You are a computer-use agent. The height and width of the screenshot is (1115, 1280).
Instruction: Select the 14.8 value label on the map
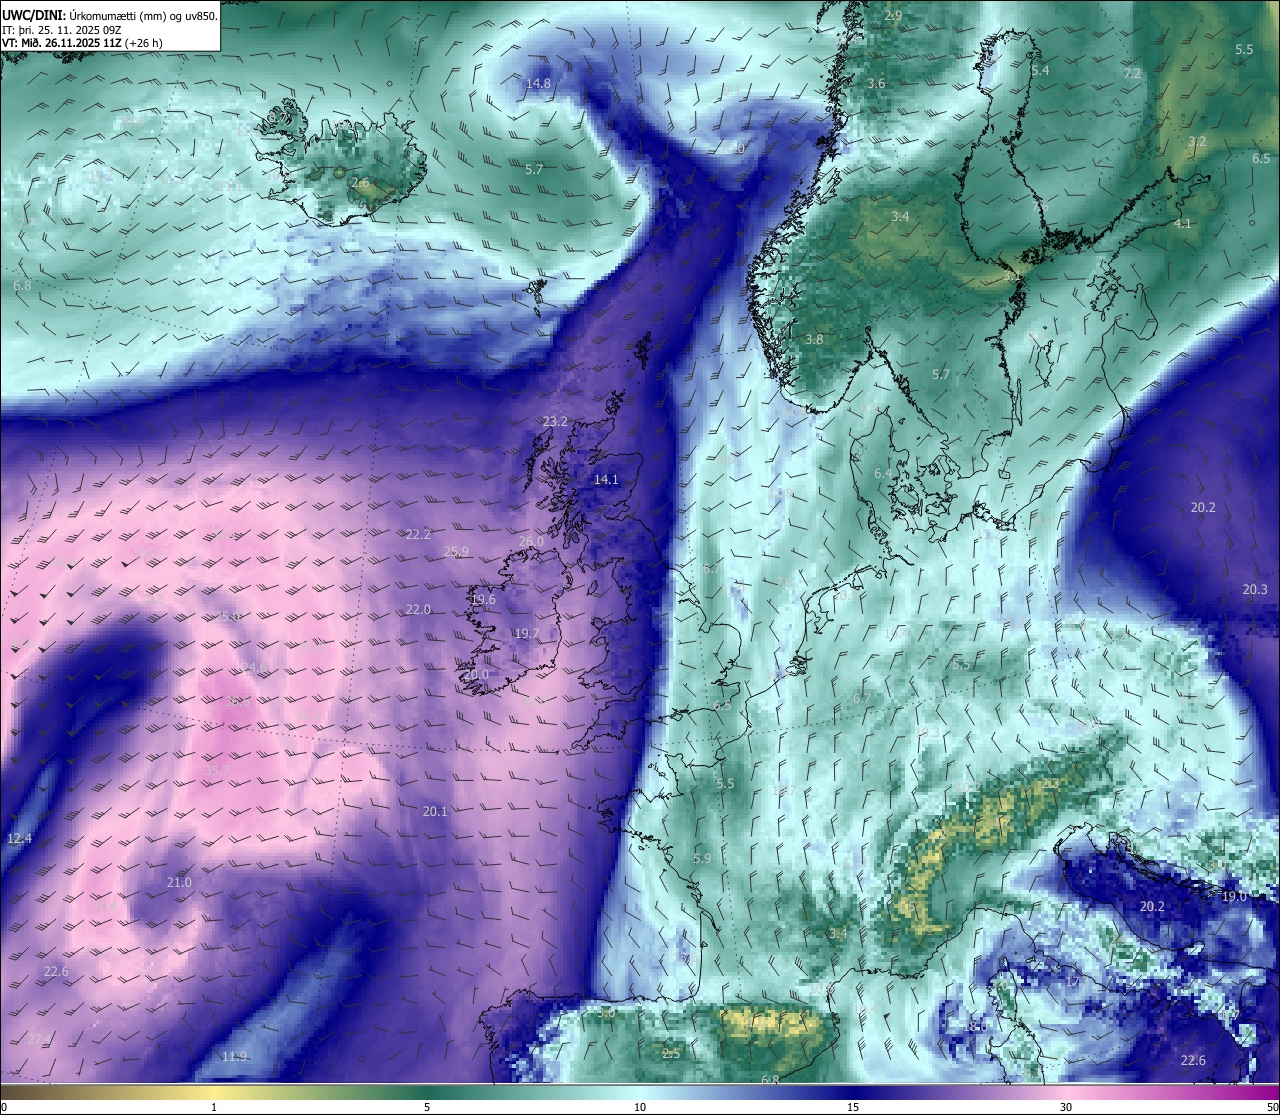click(x=538, y=83)
